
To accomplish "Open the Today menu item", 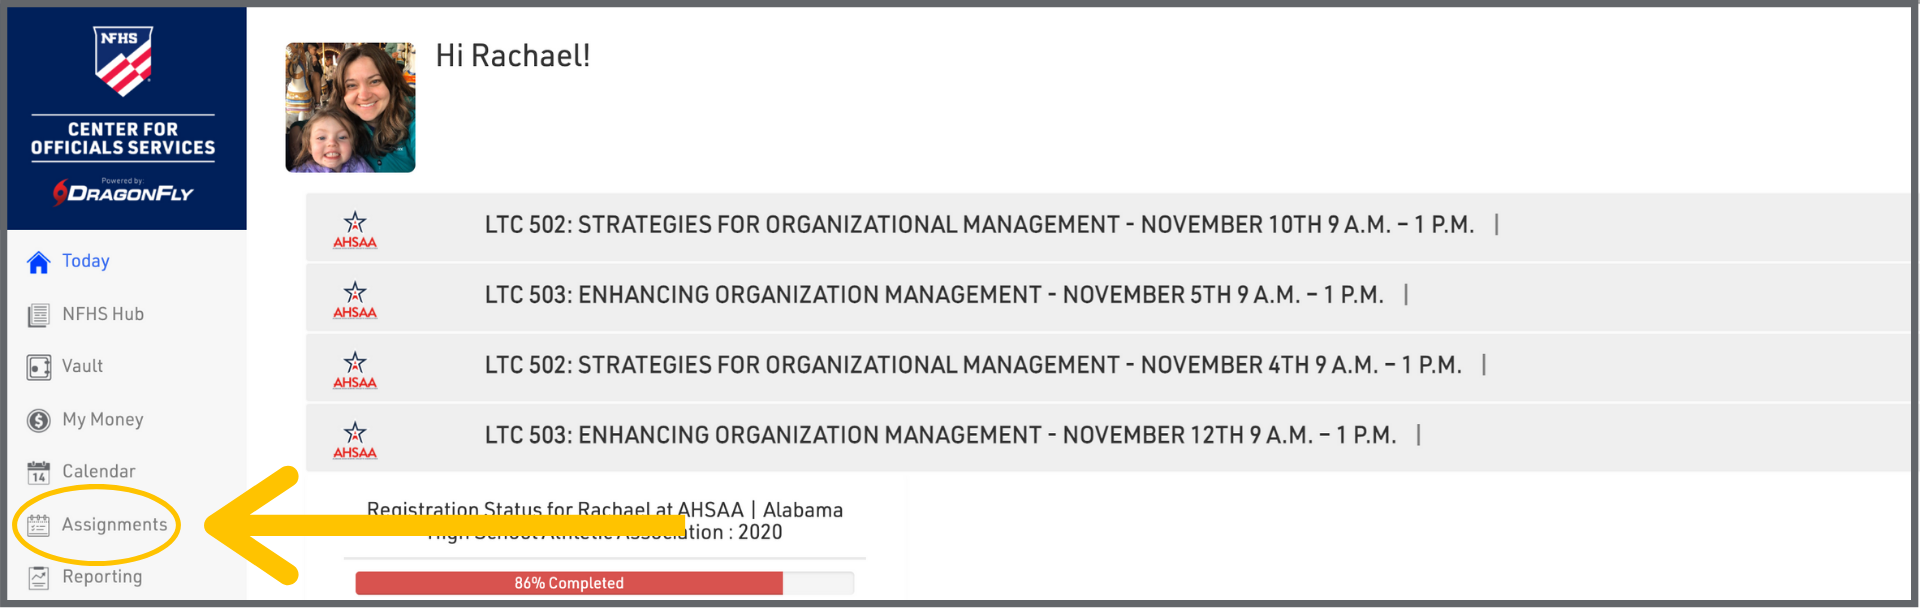I will click(x=86, y=261).
